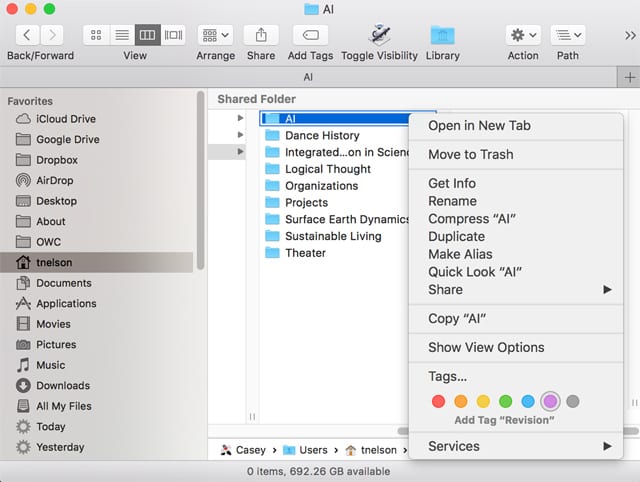Switch to list view in toolbar
The width and height of the screenshot is (640, 482).
pyautogui.click(x=122, y=35)
